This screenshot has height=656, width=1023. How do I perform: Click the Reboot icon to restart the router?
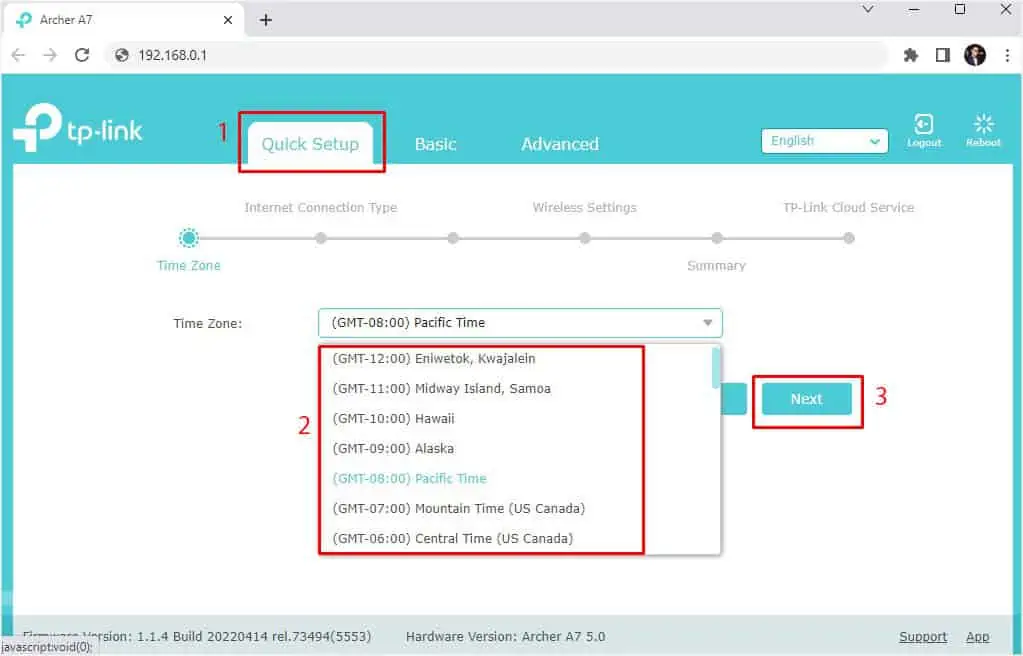[982, 128]
